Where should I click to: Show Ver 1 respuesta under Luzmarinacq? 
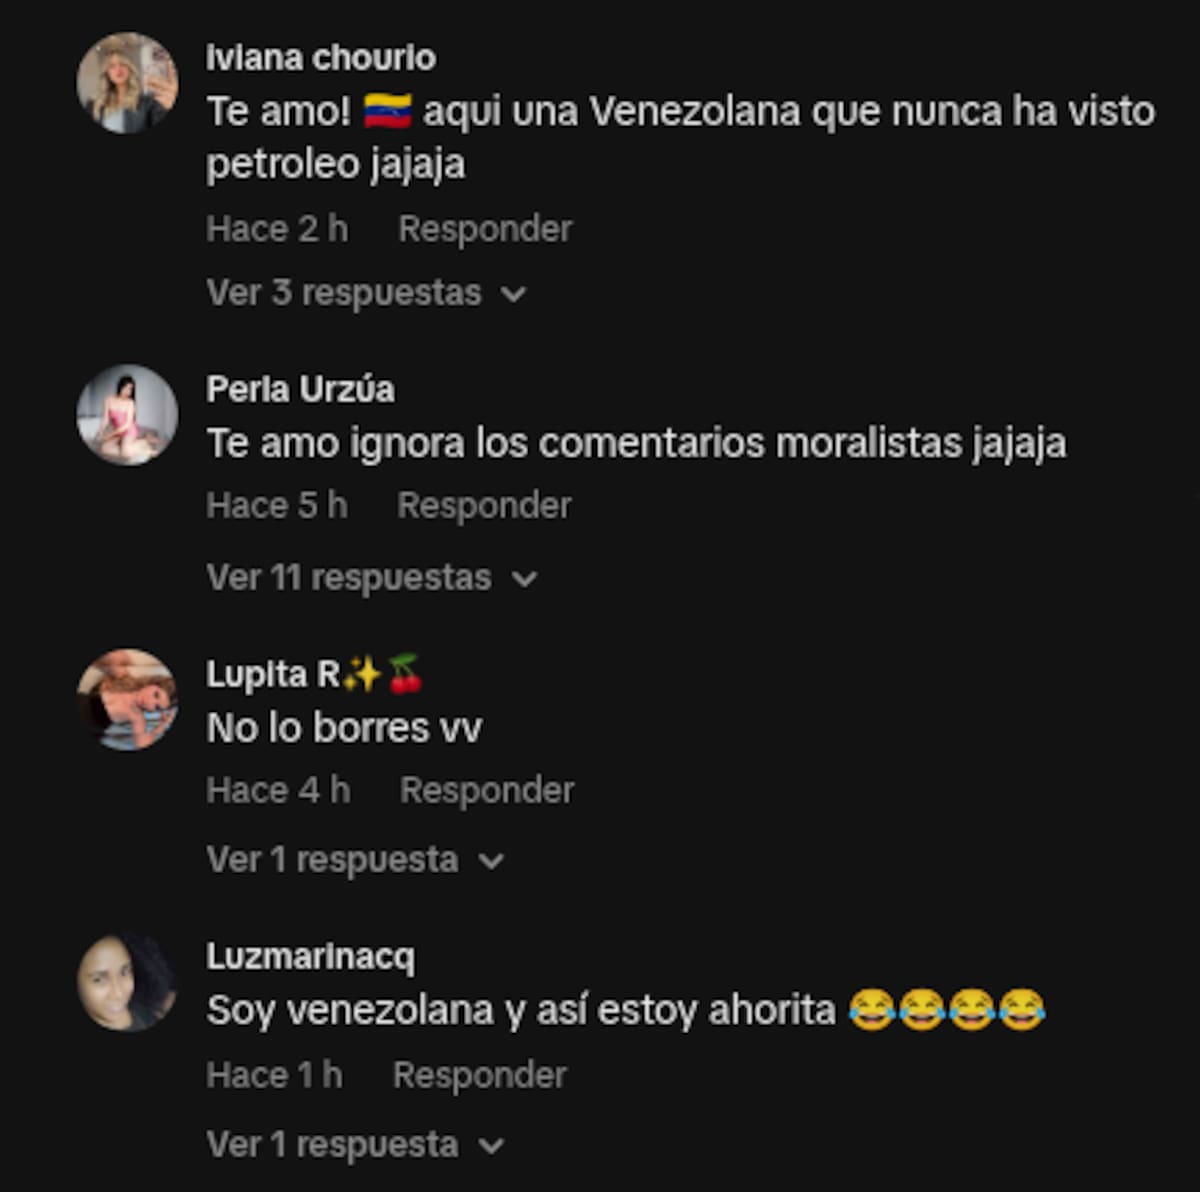click(x=332, y=1144)
